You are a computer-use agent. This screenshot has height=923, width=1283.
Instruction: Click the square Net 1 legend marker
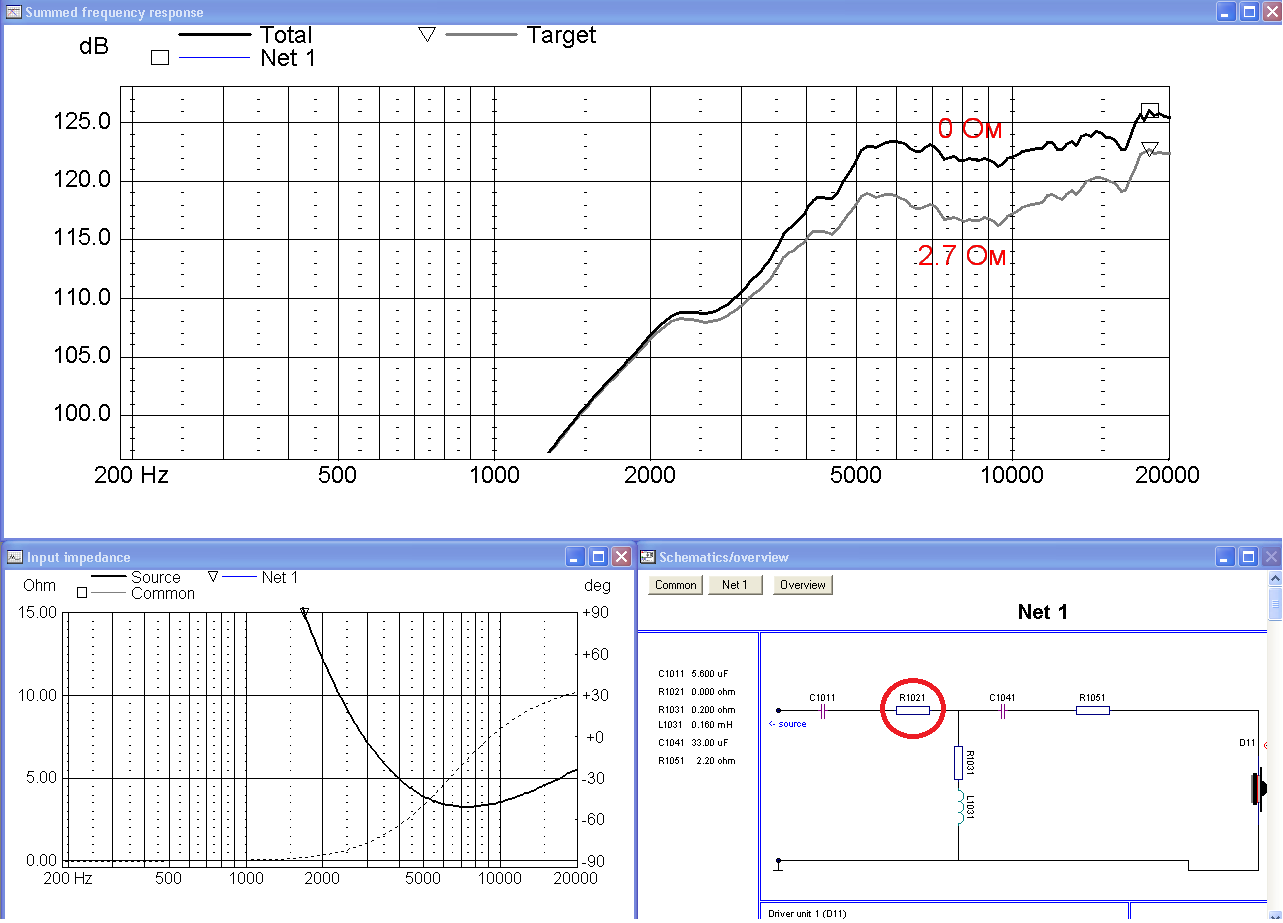[x=159, y=58]
